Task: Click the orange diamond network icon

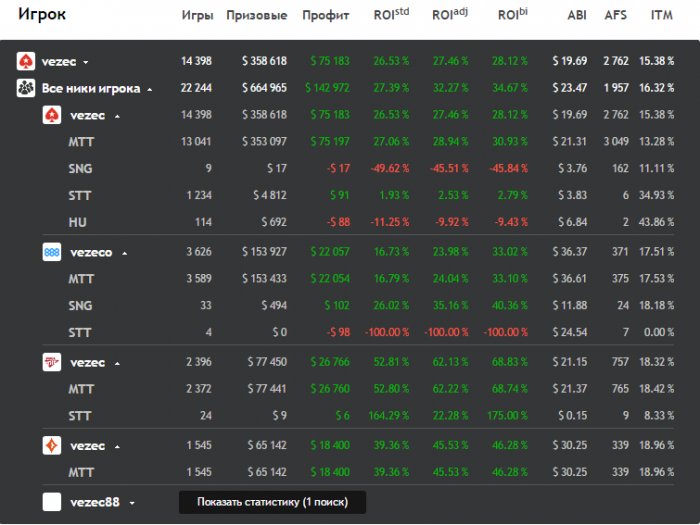Action: pos(52,445)
